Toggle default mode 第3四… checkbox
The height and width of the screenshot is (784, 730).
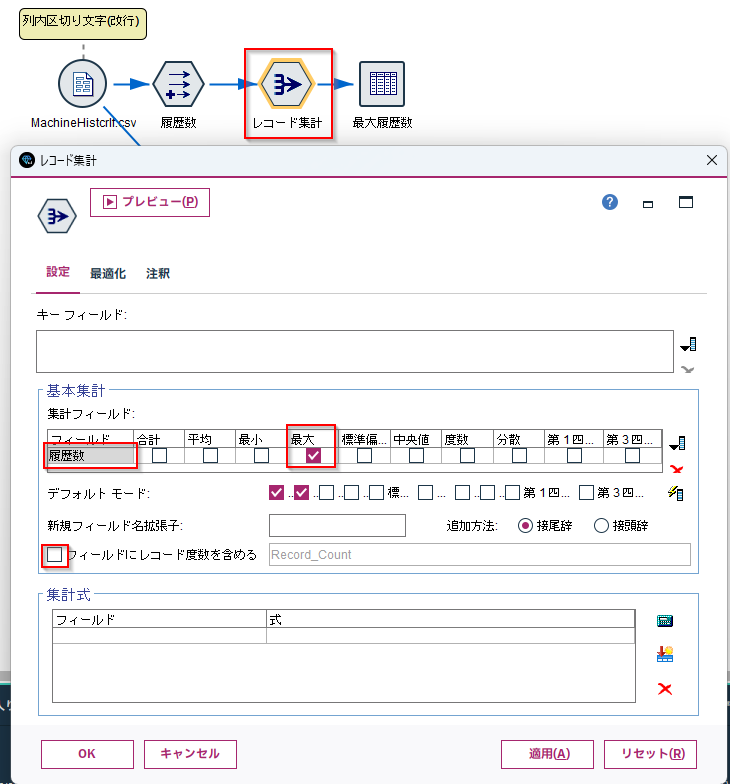586,492
